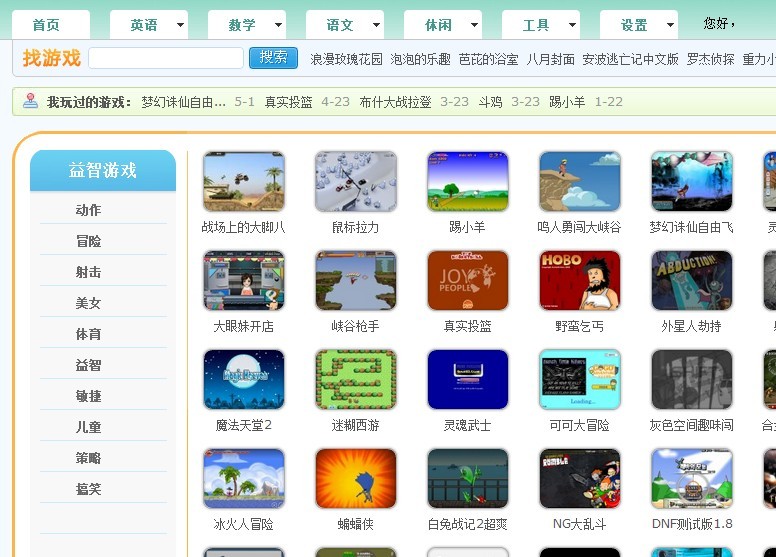776x557 pixels.
Task: Open 踢小羊 in played games history
Action: coord(567,102)
